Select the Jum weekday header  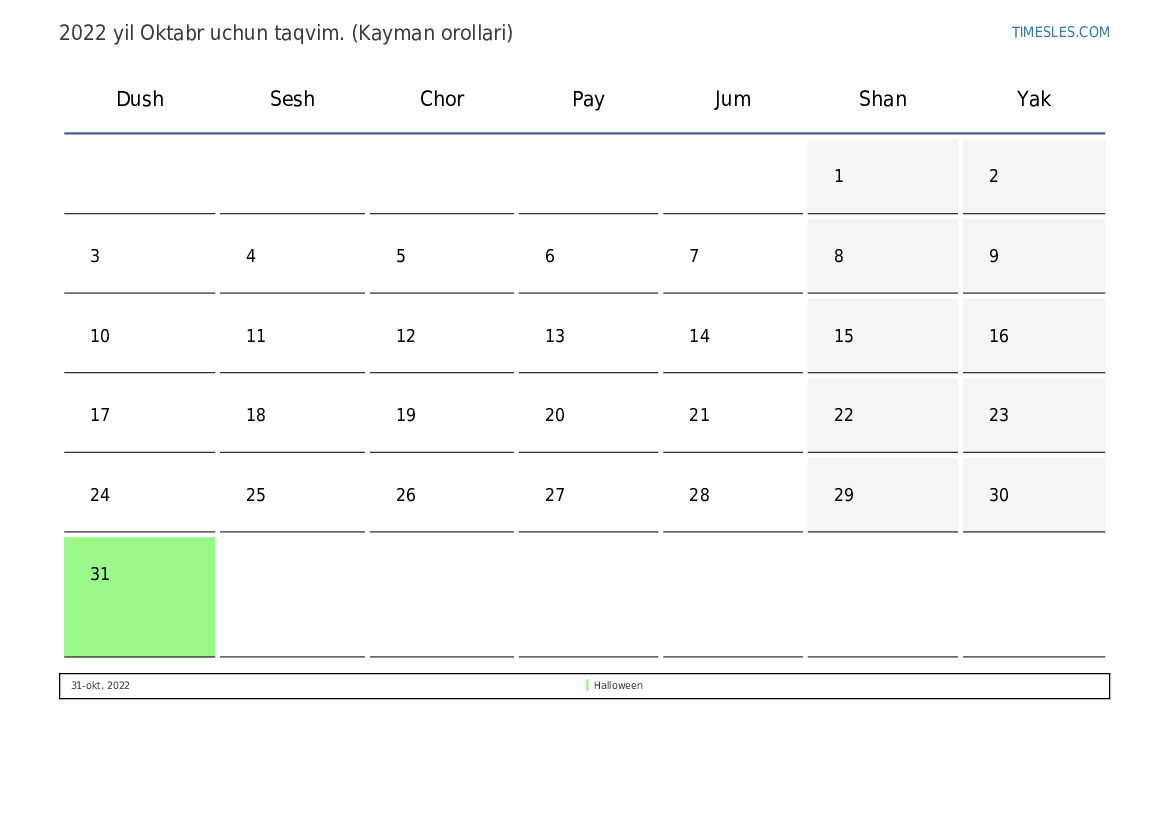(732, 99)
